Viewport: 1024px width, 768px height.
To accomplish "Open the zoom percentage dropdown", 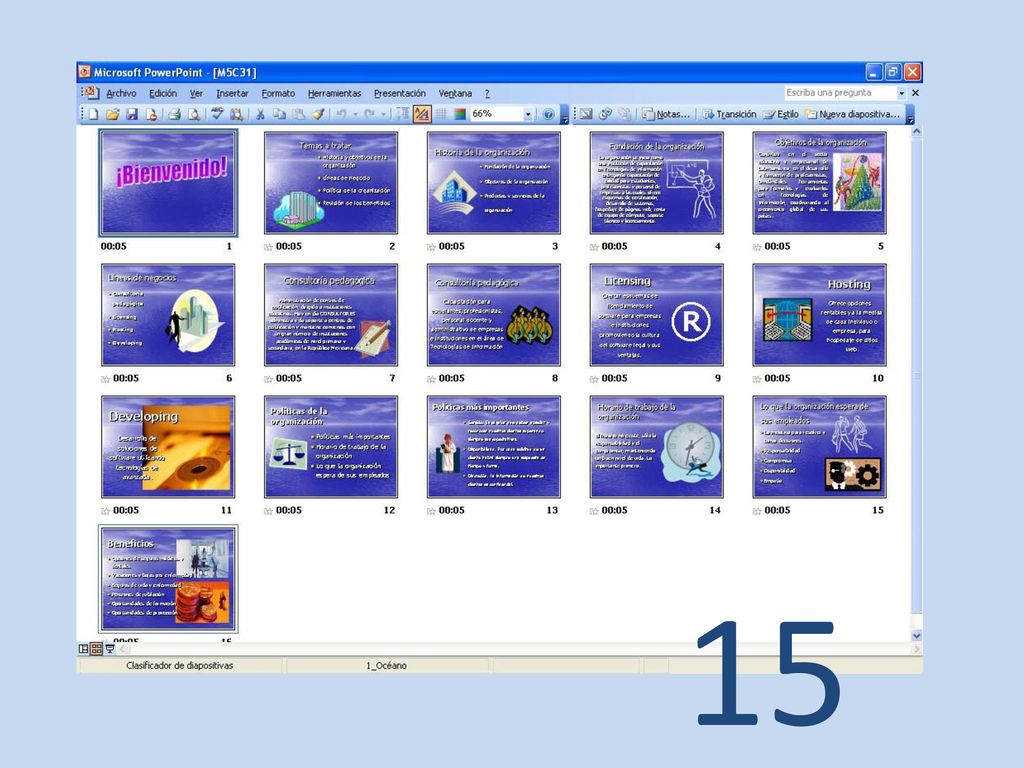I will coord(528,114).
